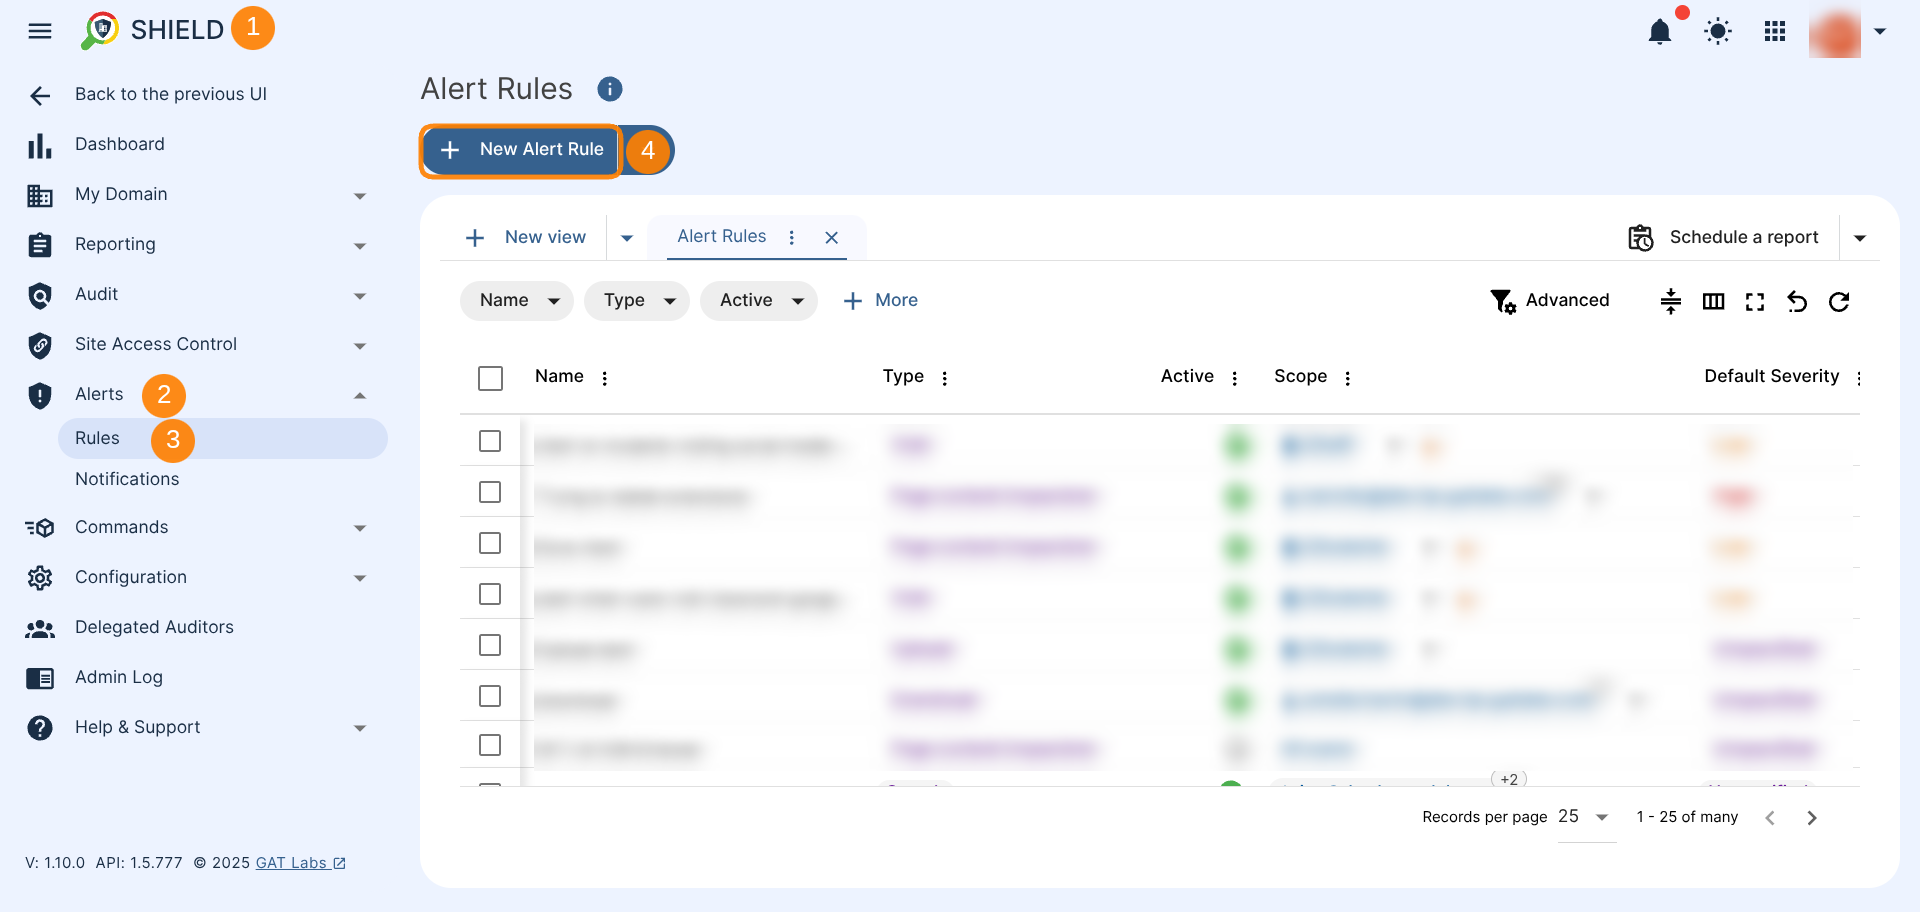The height and width of the screenshot is (912, 1920).
Task: Toggle row density icon
Action: coord(1671,301)
